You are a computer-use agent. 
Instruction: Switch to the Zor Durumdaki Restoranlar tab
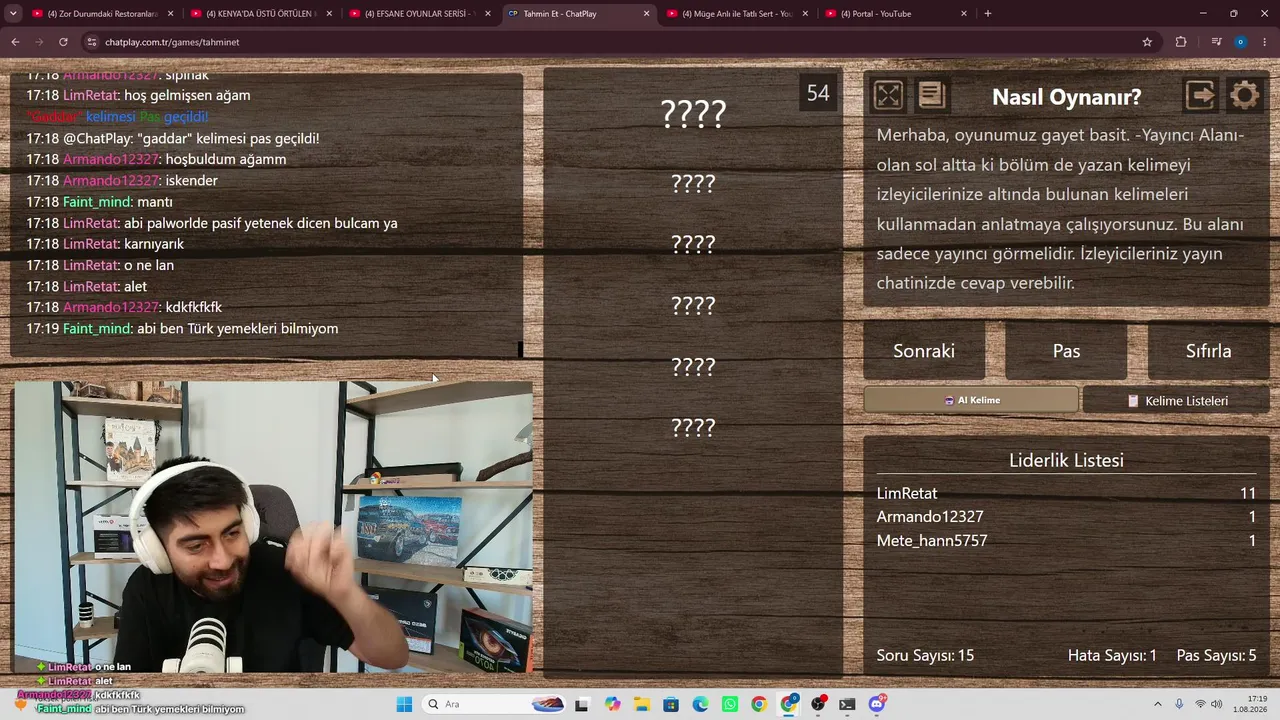[x=102, y=14]
